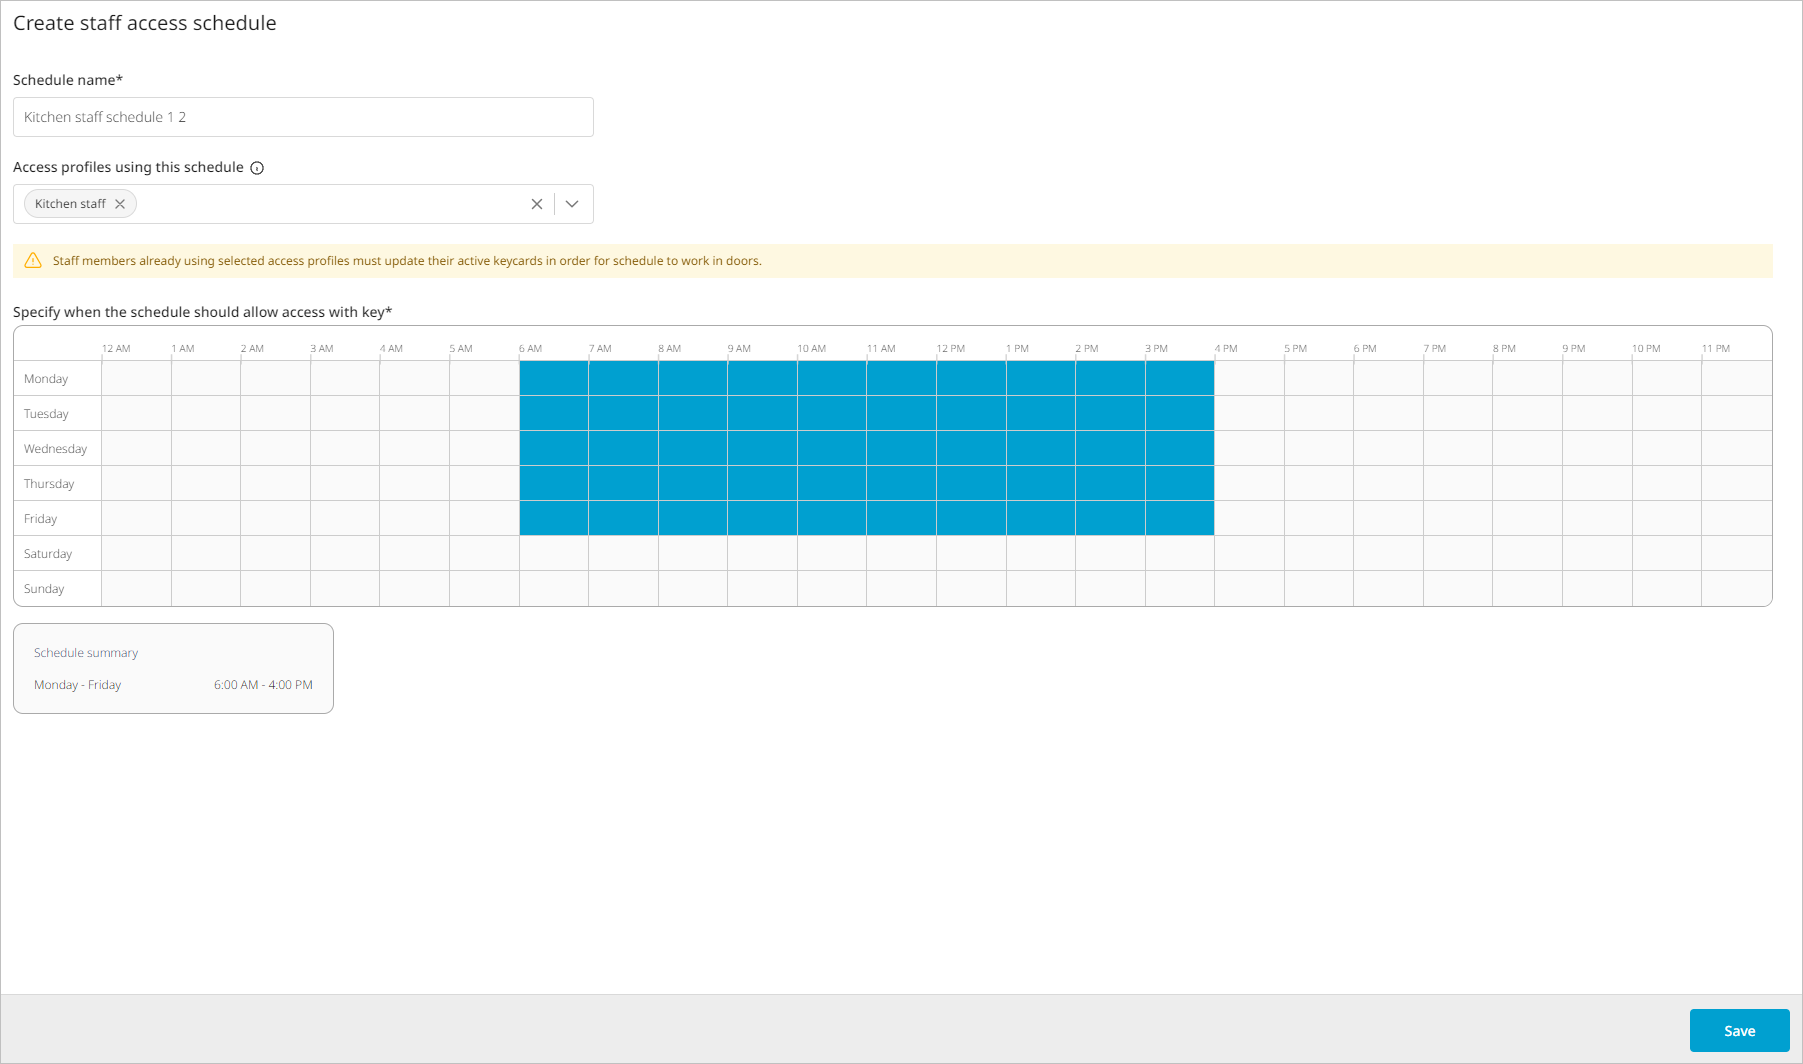
Task: Enable the Sunday 11 PM schedule cell
Action: pyautogui.click(x=1736, y=589)
